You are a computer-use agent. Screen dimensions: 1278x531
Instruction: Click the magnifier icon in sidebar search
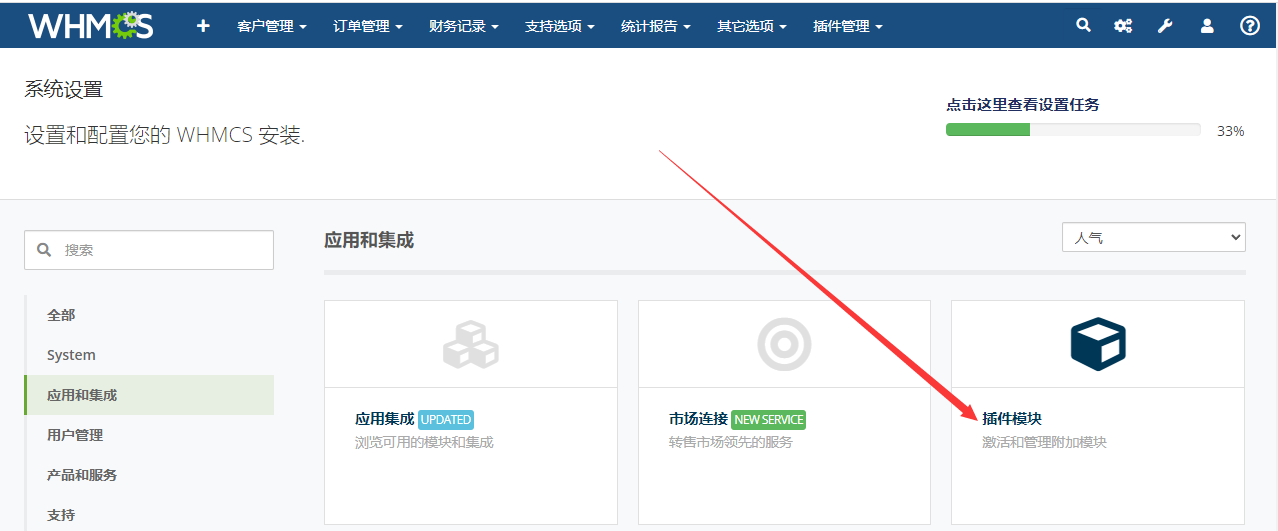(44, 250)
